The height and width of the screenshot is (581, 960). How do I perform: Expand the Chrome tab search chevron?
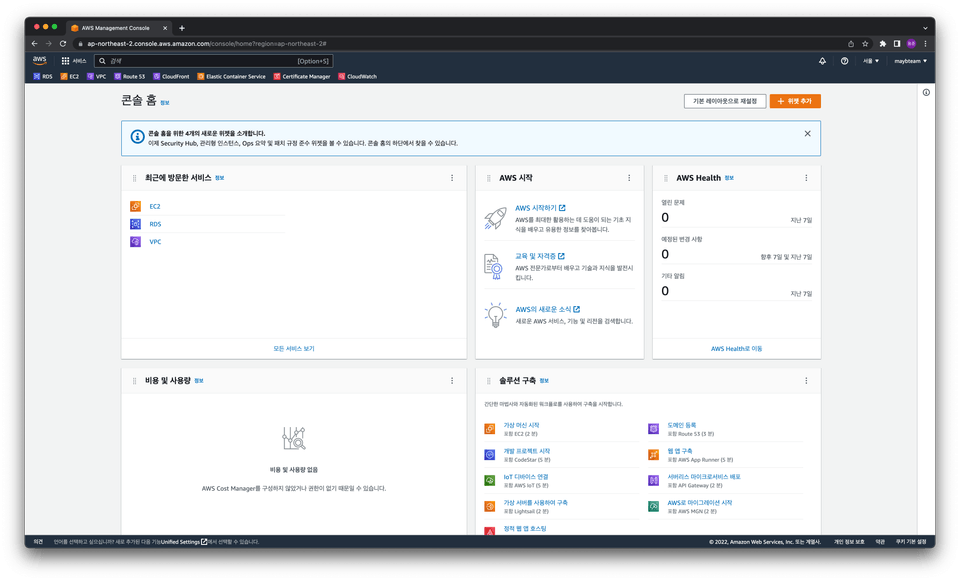(x=925, y=28)
